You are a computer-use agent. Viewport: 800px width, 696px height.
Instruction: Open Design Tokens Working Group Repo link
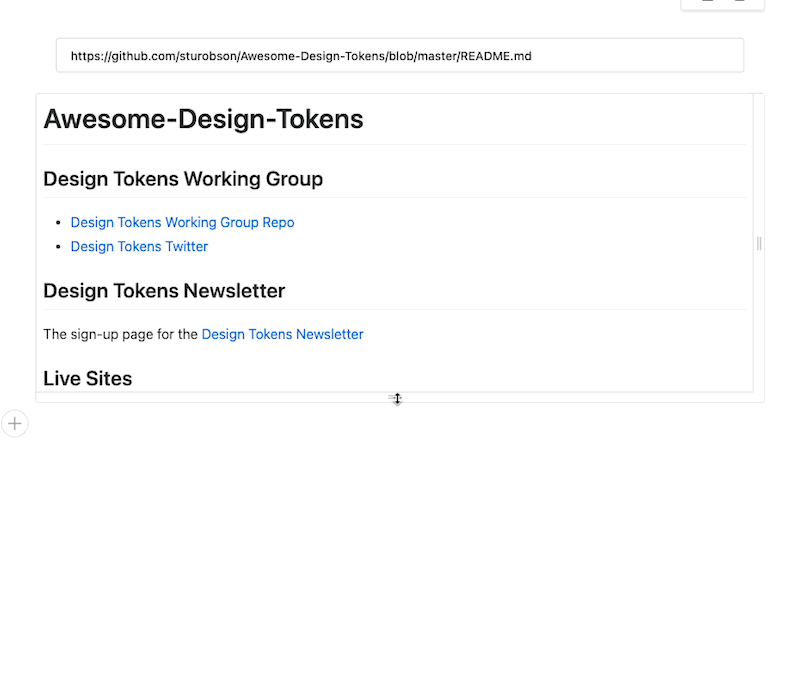click(182, 222)
